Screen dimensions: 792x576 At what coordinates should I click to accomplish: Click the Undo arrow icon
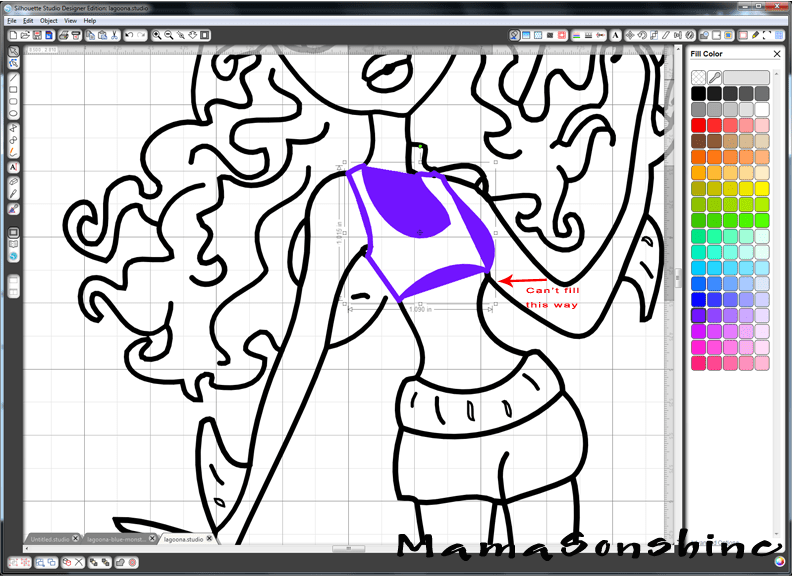[130, 35]
